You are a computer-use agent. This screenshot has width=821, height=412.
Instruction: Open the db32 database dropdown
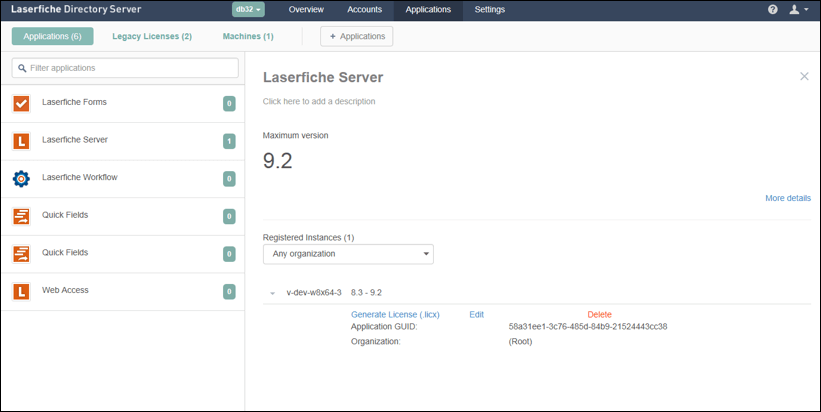point(248,9)
